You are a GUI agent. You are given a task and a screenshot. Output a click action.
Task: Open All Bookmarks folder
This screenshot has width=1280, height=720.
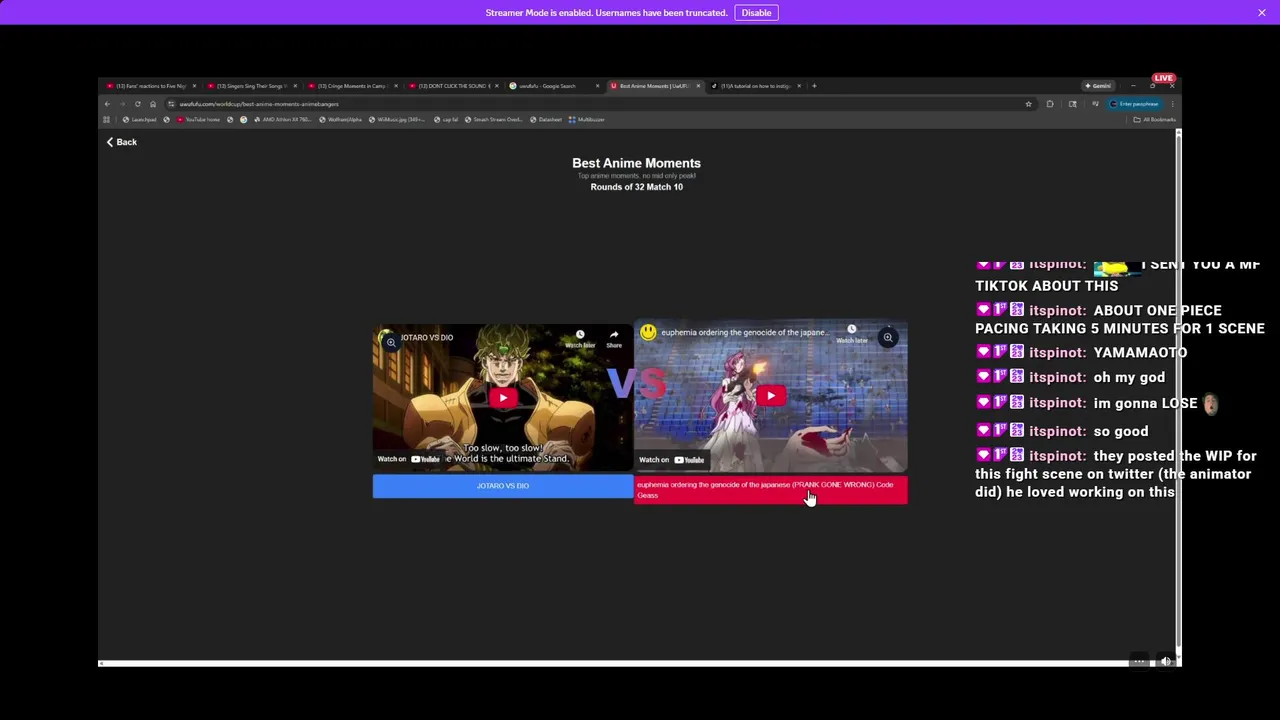(1156, 120)
